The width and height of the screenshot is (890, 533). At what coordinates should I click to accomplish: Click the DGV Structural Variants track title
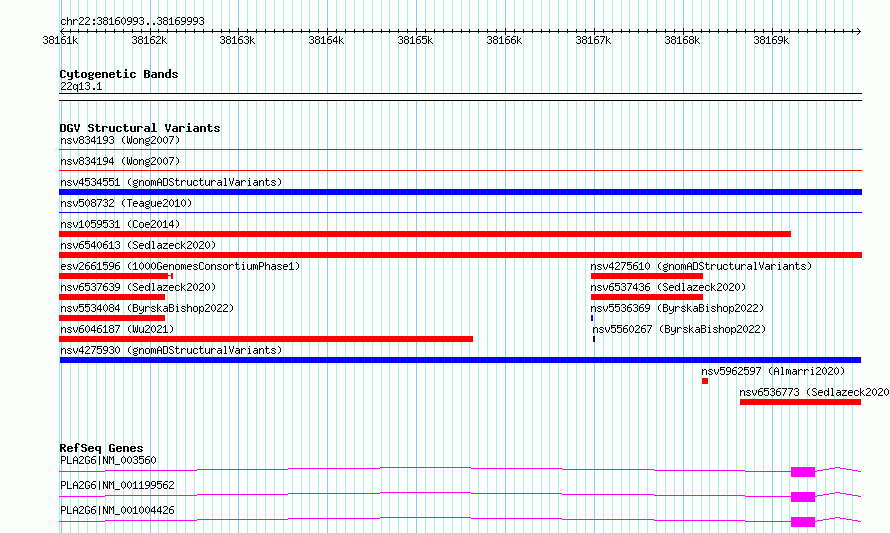[140, 128]
